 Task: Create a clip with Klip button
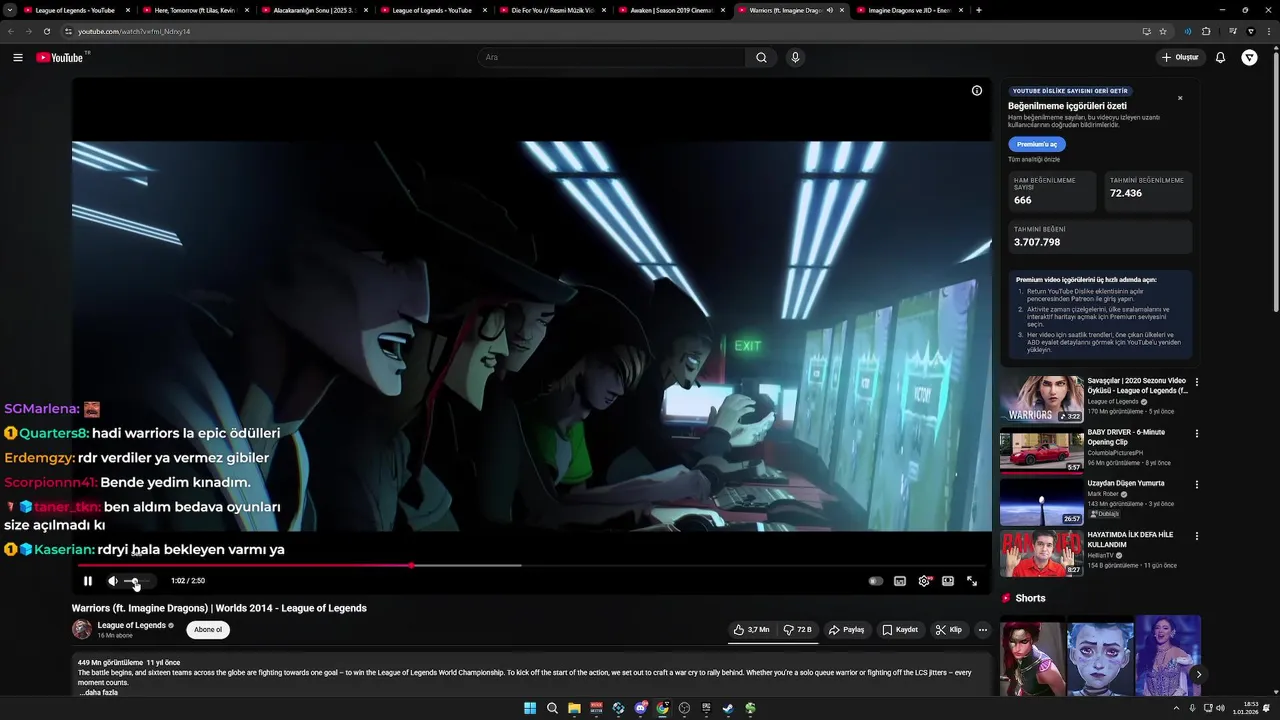coord(948,630)
